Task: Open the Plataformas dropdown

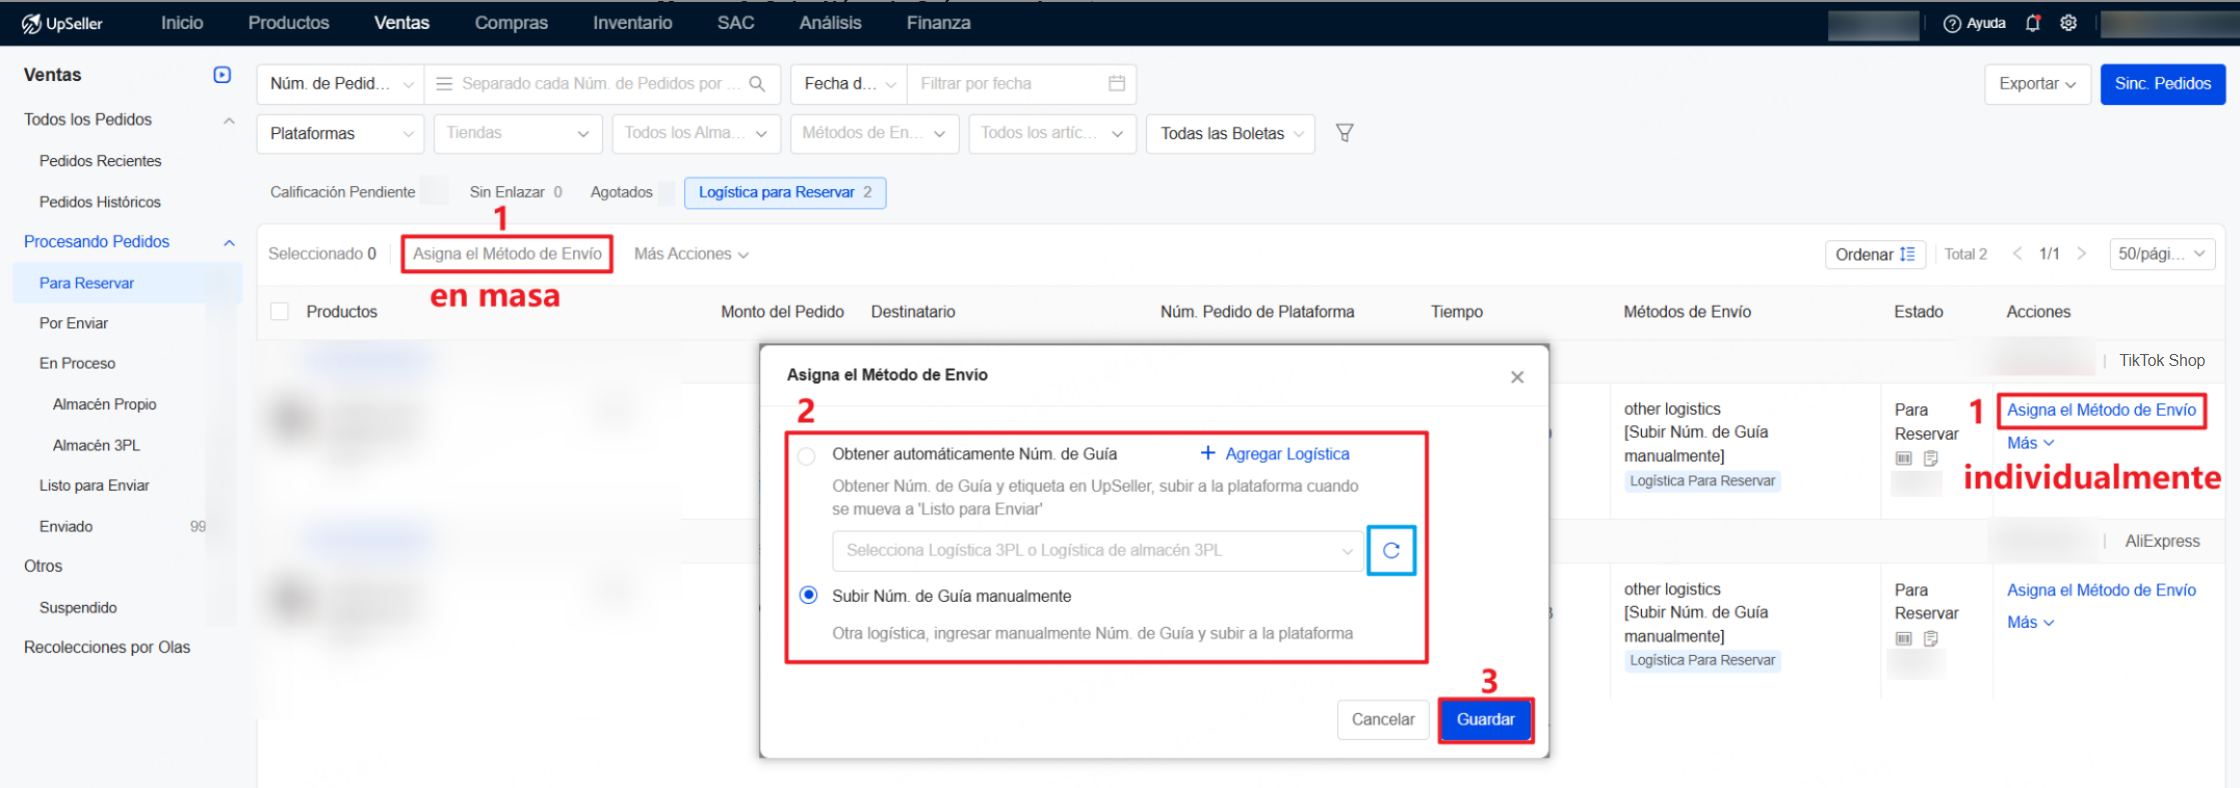Action: (x=340, y=134)
